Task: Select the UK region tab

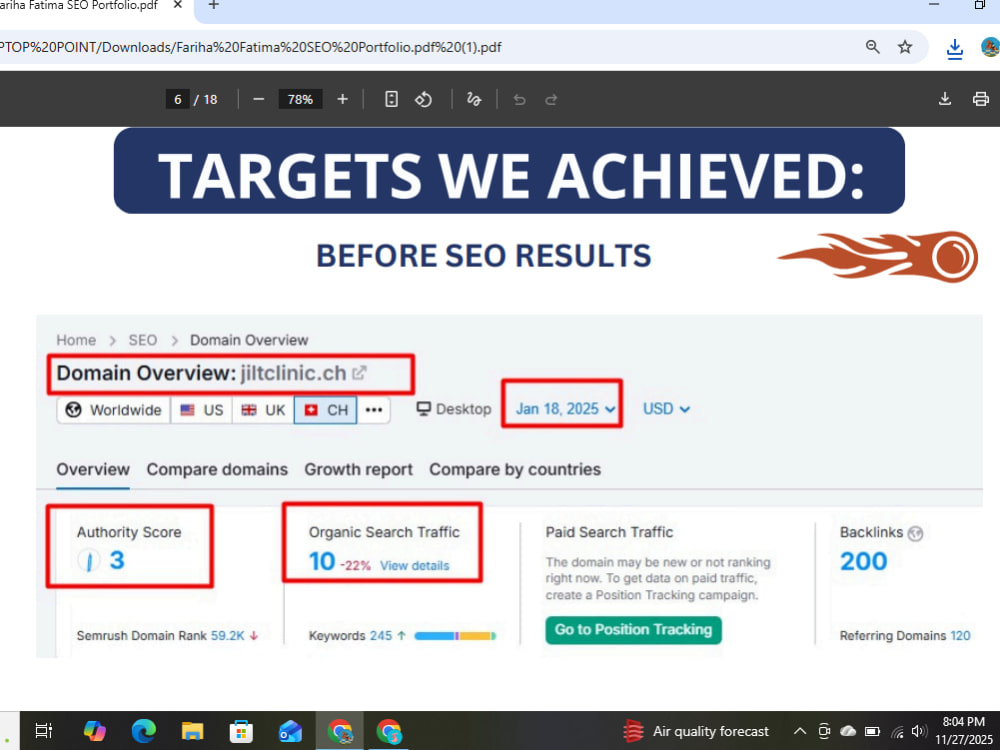Action: pyautogui.click(x=263, y=409)
